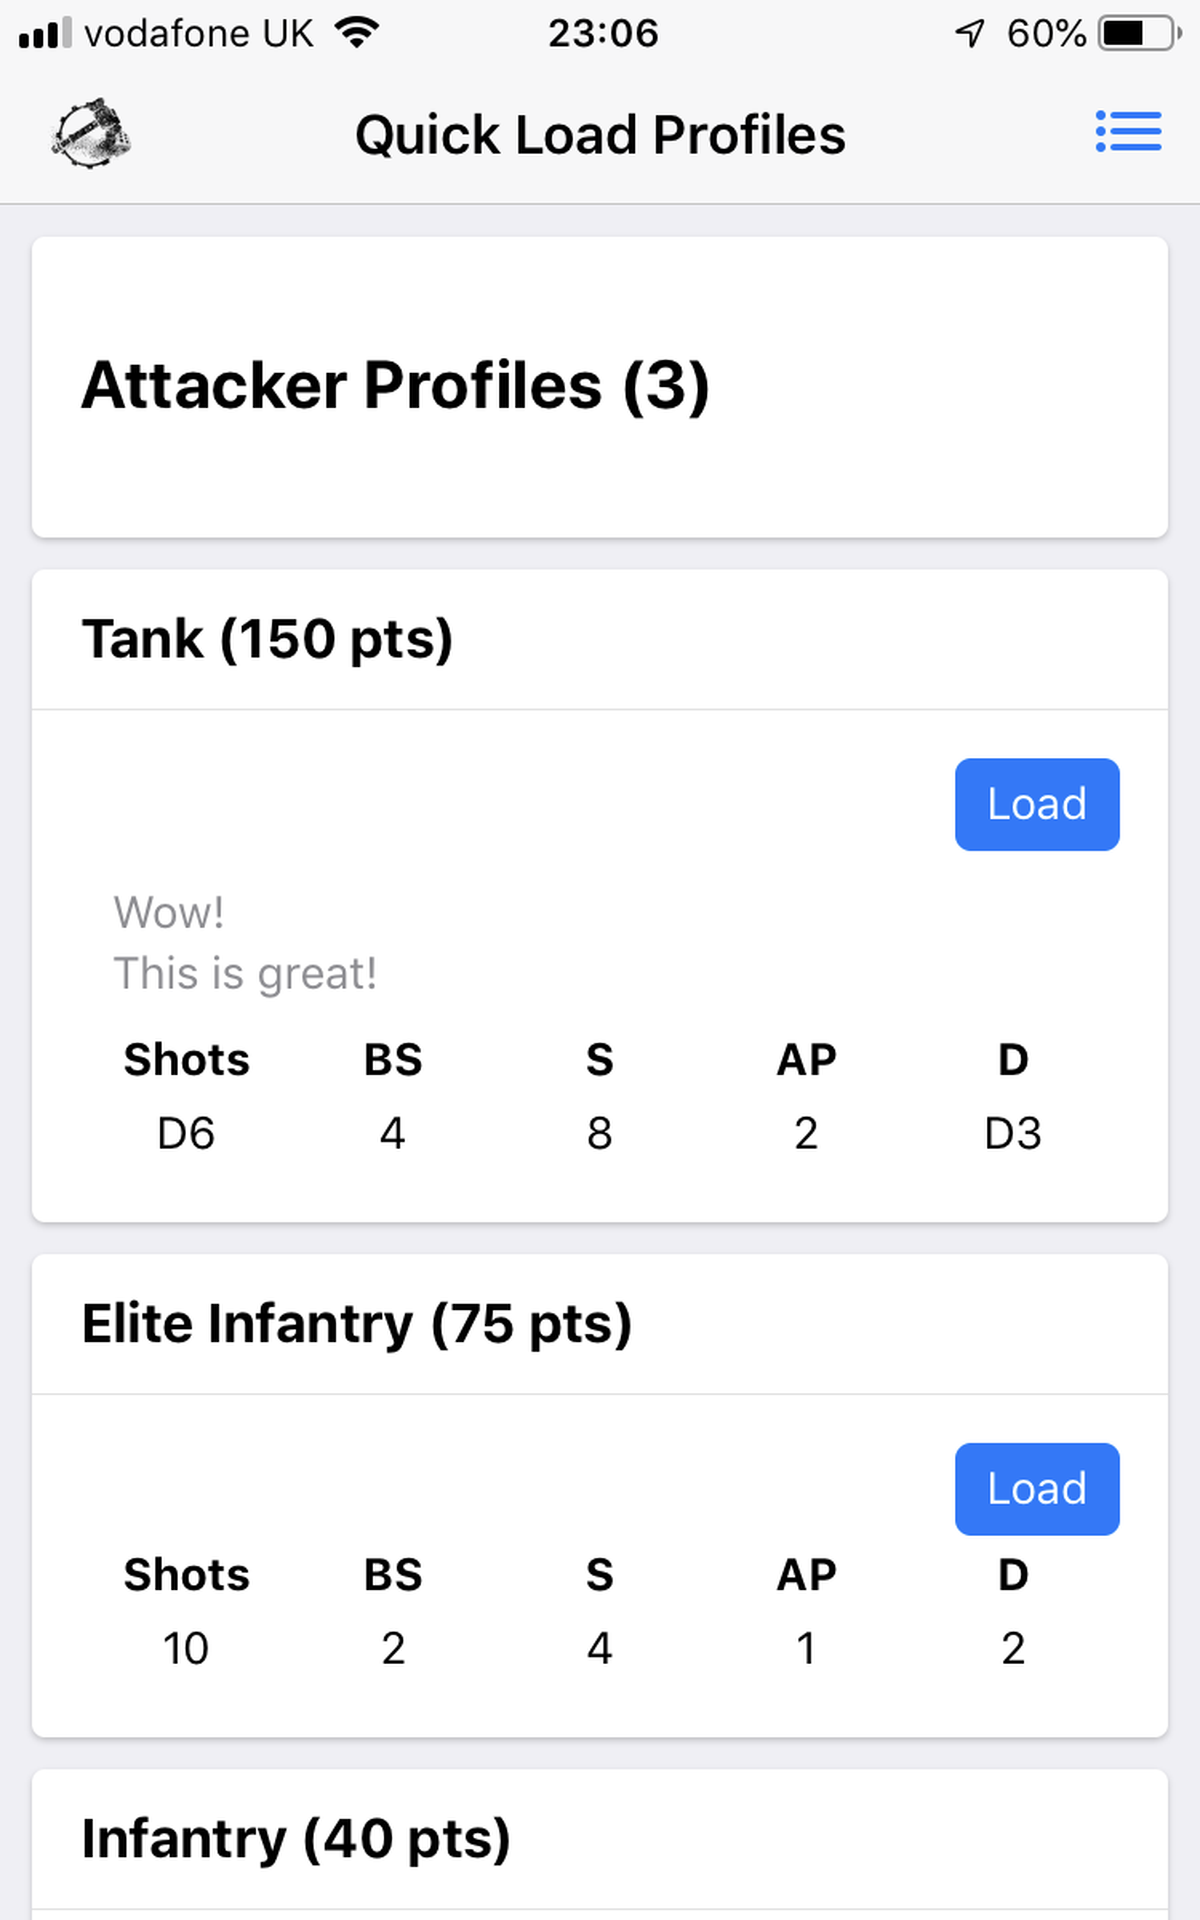Tap the AP value 1 for Elite Infantry
Viewport: 1200px width, 1920px height.
805,1647
